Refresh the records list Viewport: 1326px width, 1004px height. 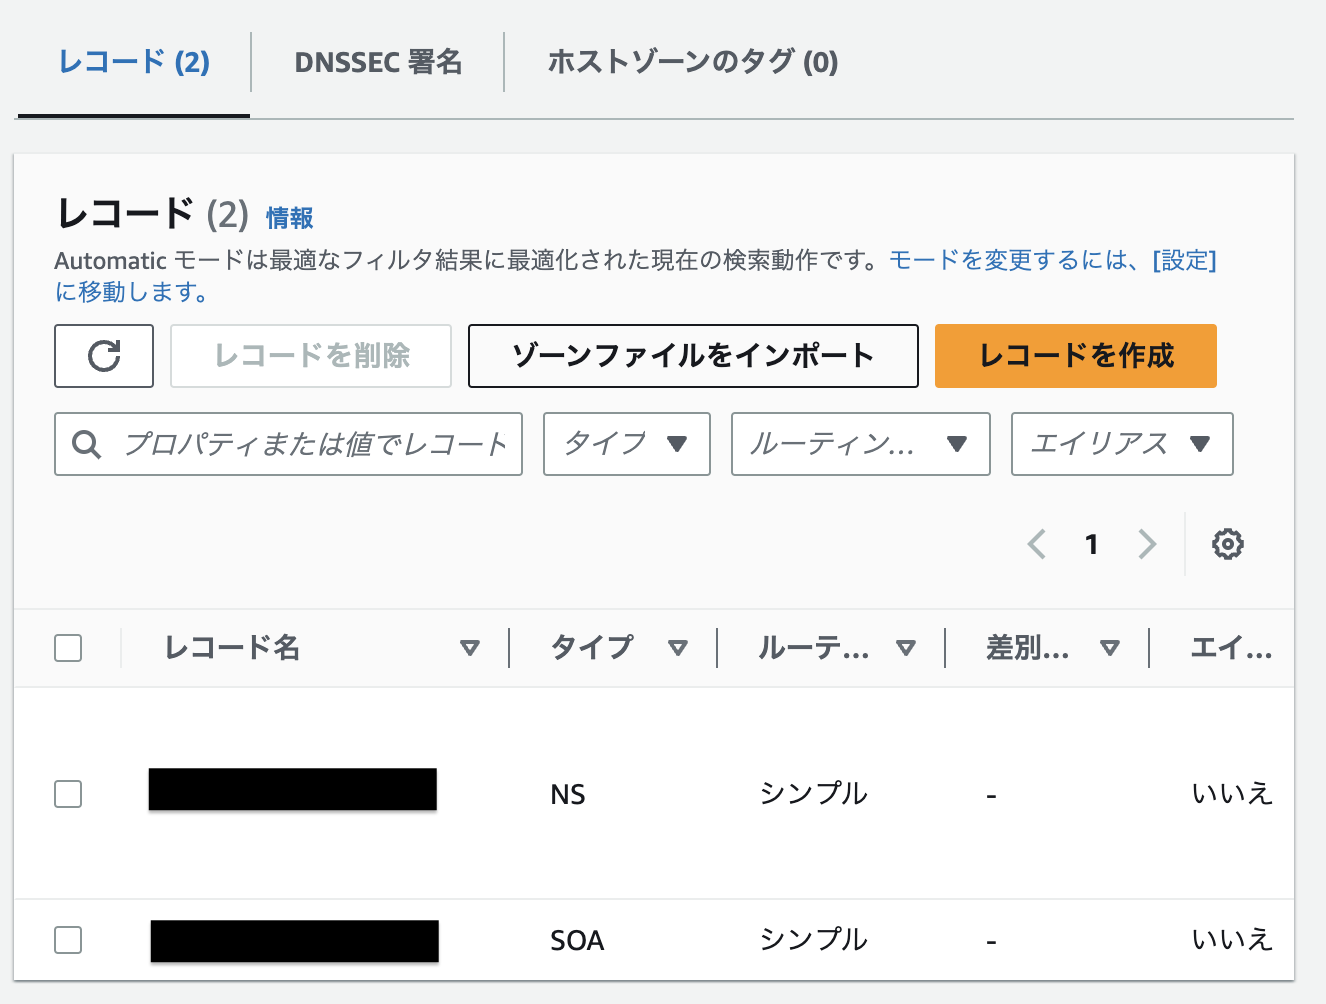tap(103, 356)
